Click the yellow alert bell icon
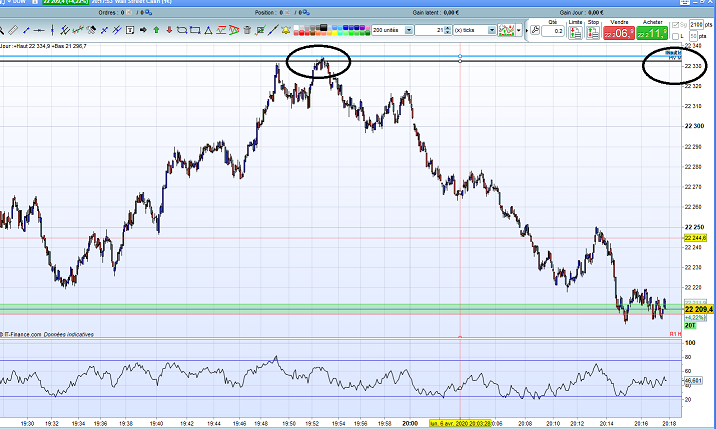Viewport: 716px width, 429px height. [x=286, y=30]
